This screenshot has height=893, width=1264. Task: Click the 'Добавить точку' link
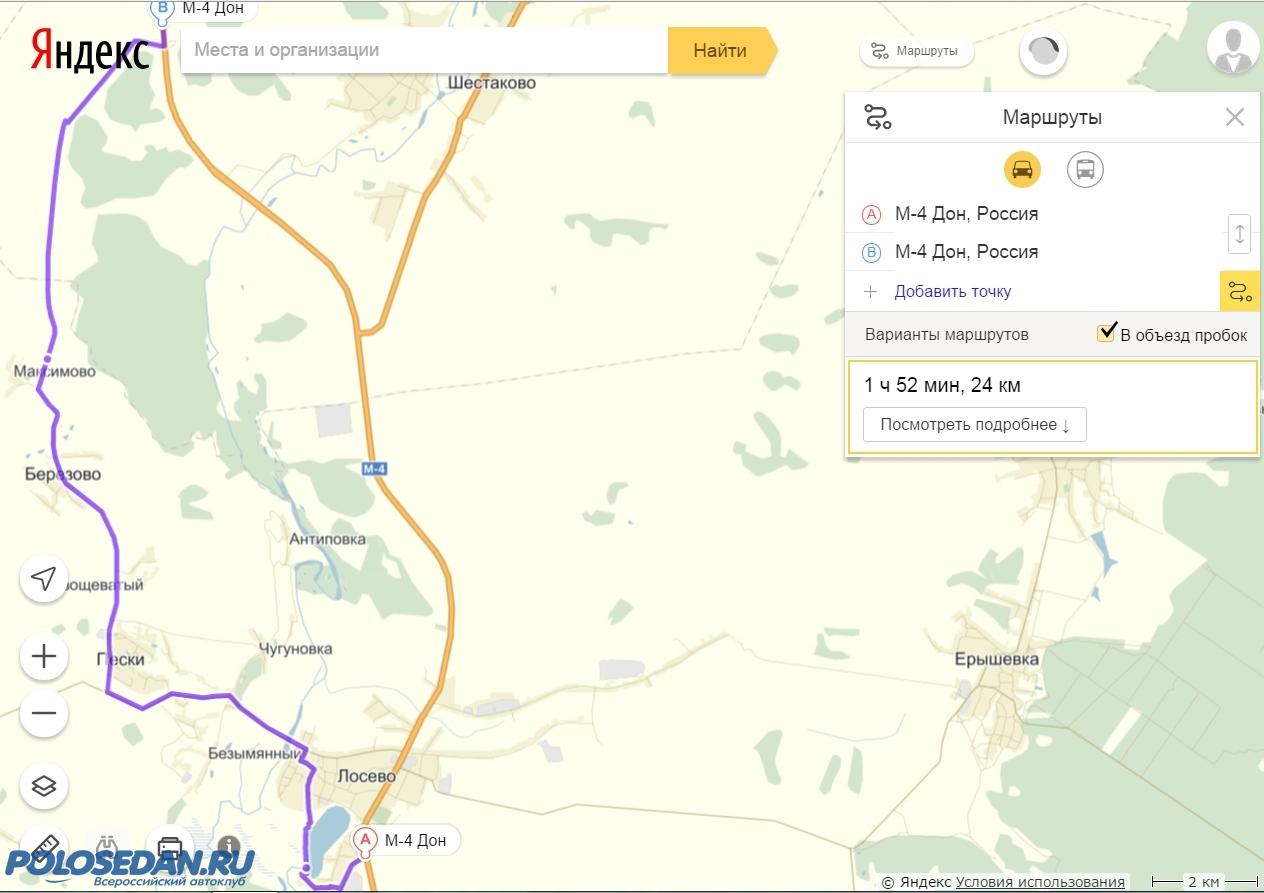952,292
